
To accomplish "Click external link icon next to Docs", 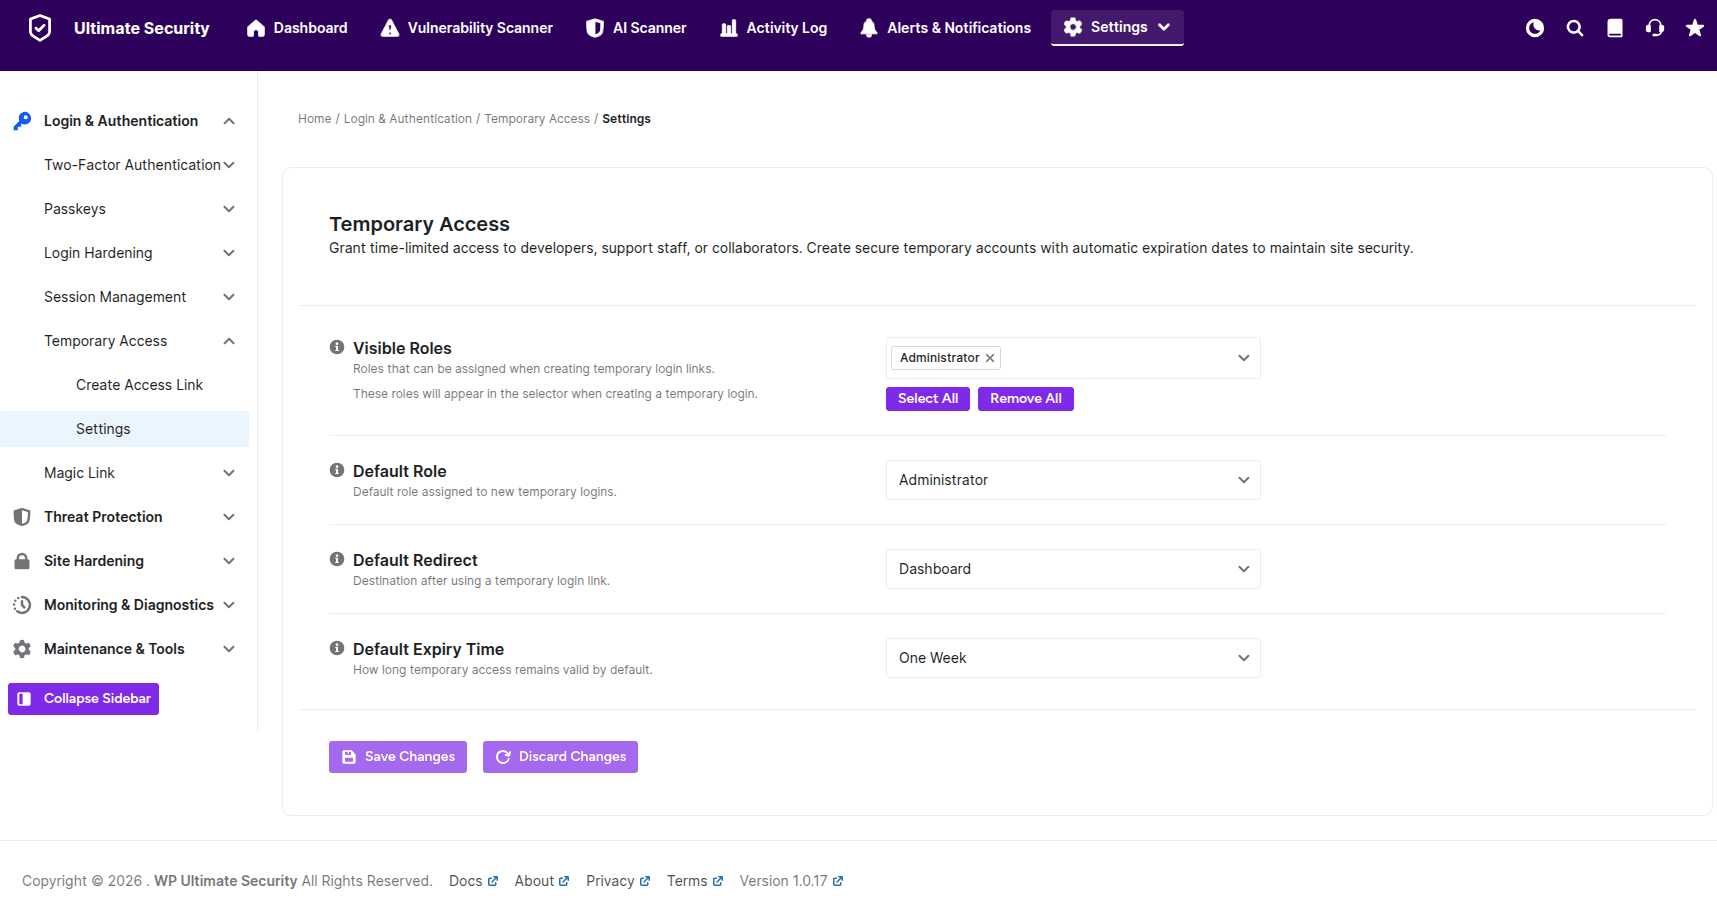I will tap(493, 881).
